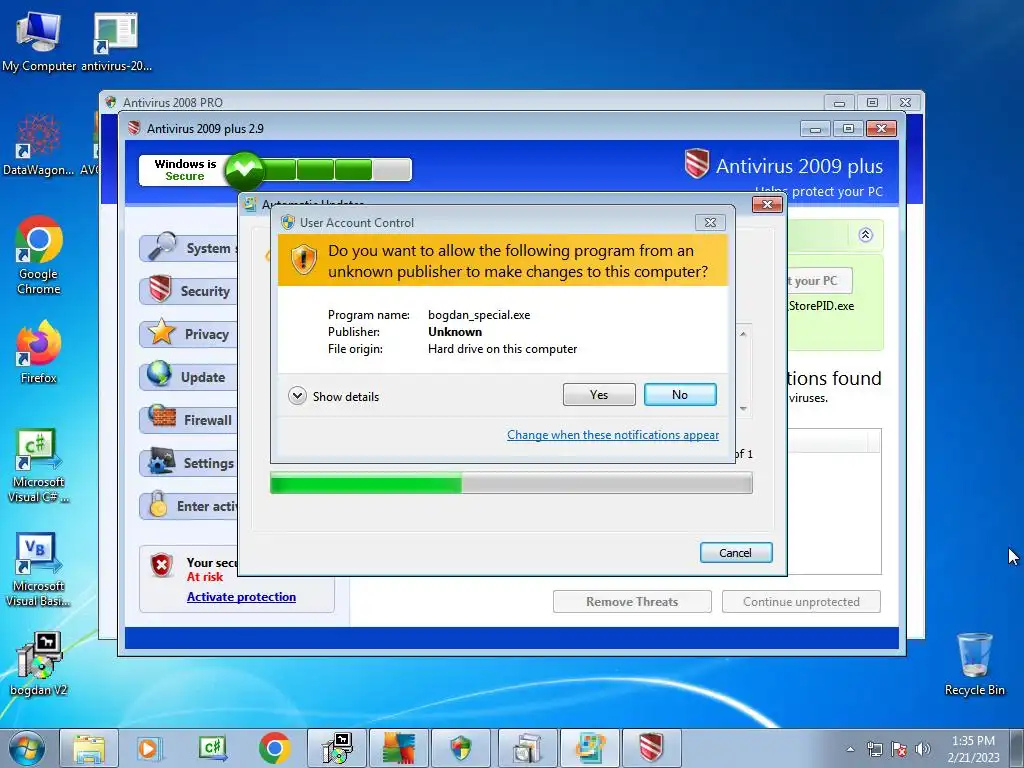Launch Firefox from desktop
1024x768 pixels.
[39, 351]
